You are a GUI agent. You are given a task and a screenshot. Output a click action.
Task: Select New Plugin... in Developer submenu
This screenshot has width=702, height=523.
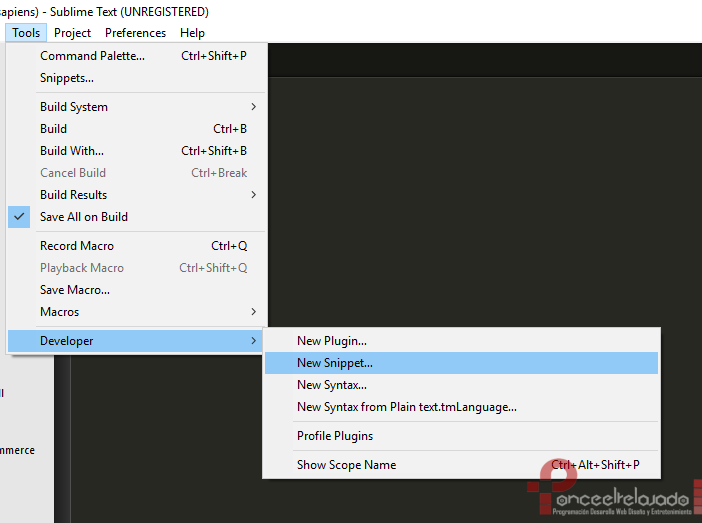point(461,341)
